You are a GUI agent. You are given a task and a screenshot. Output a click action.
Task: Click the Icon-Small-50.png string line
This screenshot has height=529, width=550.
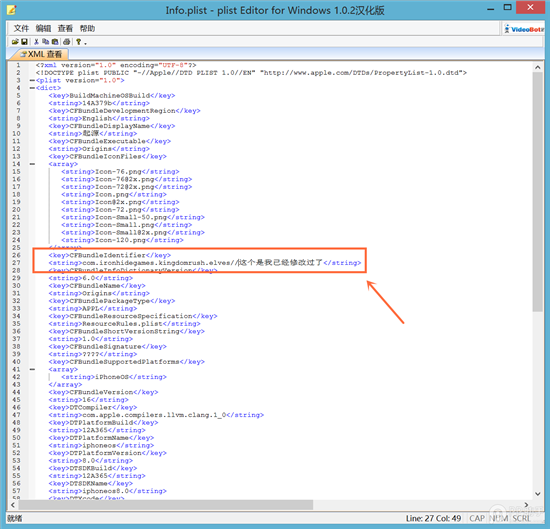click(x=133, y=217)
